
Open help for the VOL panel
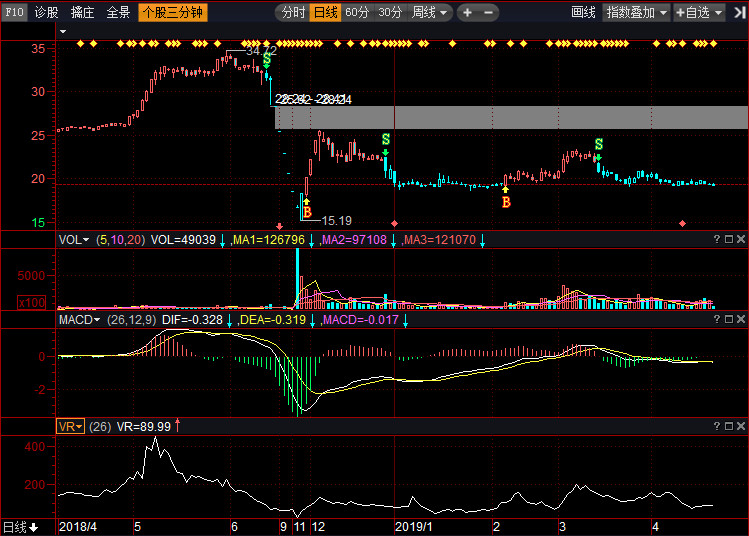[x=717, y=239]
